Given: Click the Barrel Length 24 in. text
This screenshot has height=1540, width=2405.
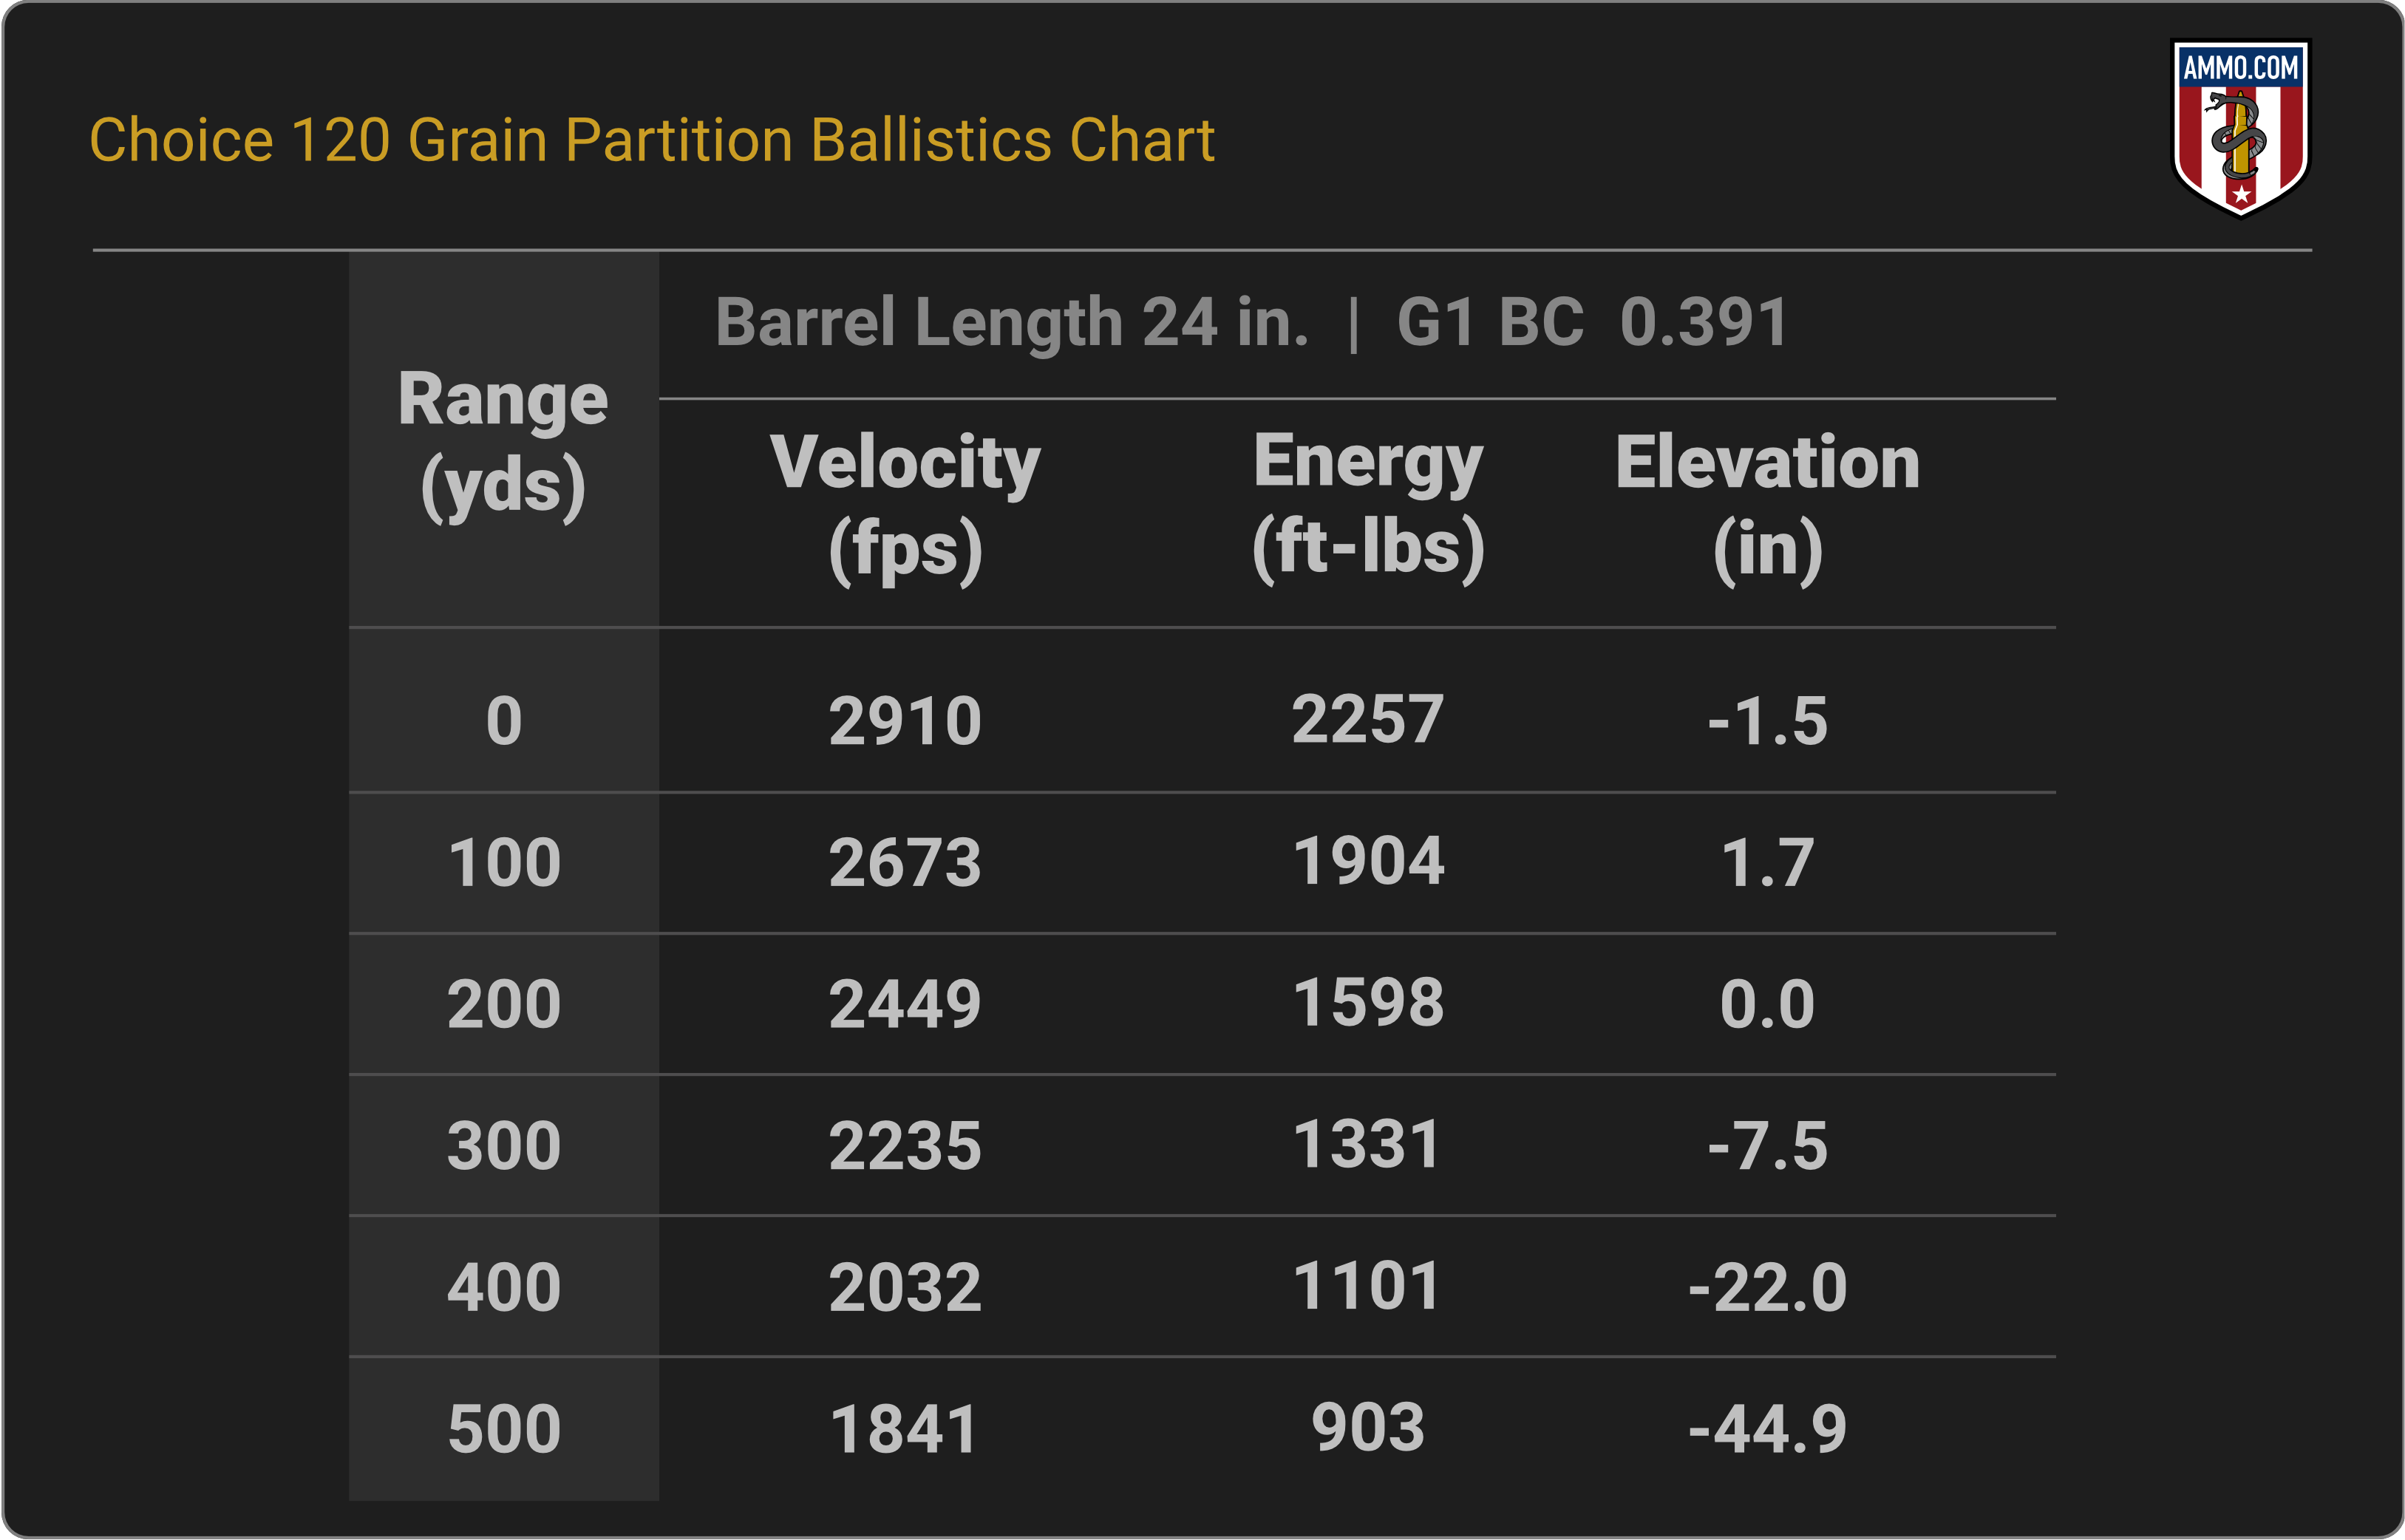Looking at the screenshot, I should (1012, 323).
